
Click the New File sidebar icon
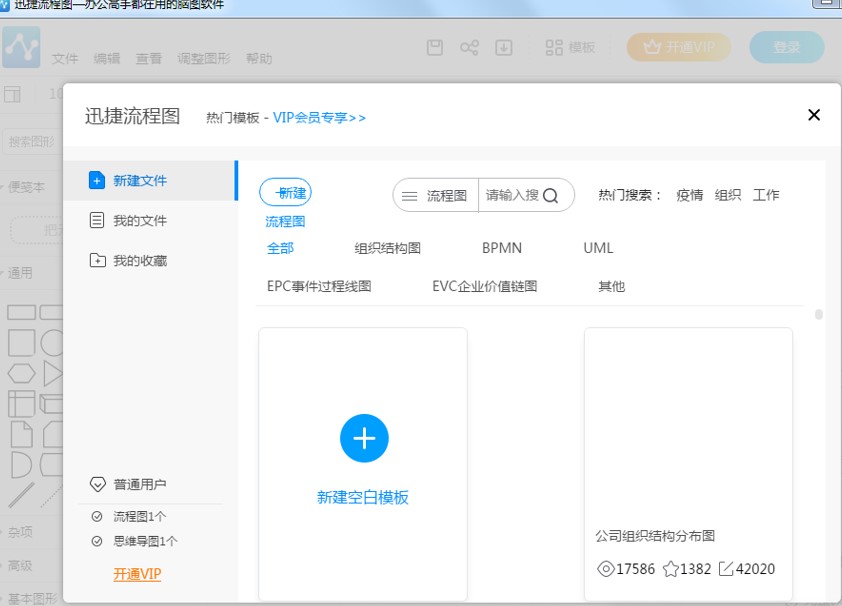[97, 181]
